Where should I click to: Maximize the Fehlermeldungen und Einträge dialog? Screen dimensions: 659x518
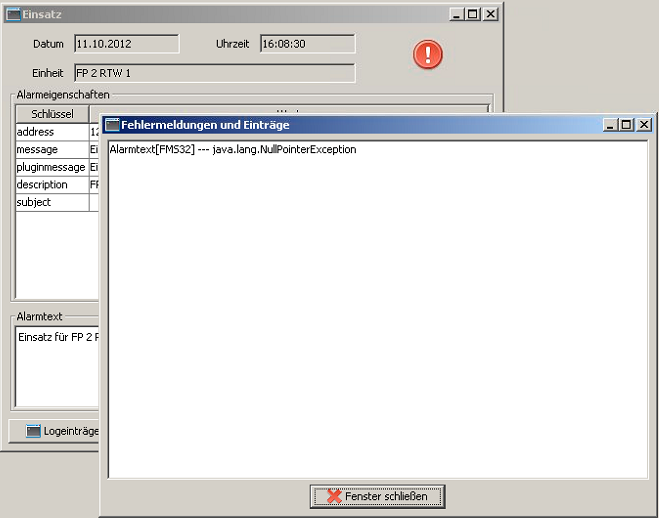(x=626, y=125)
